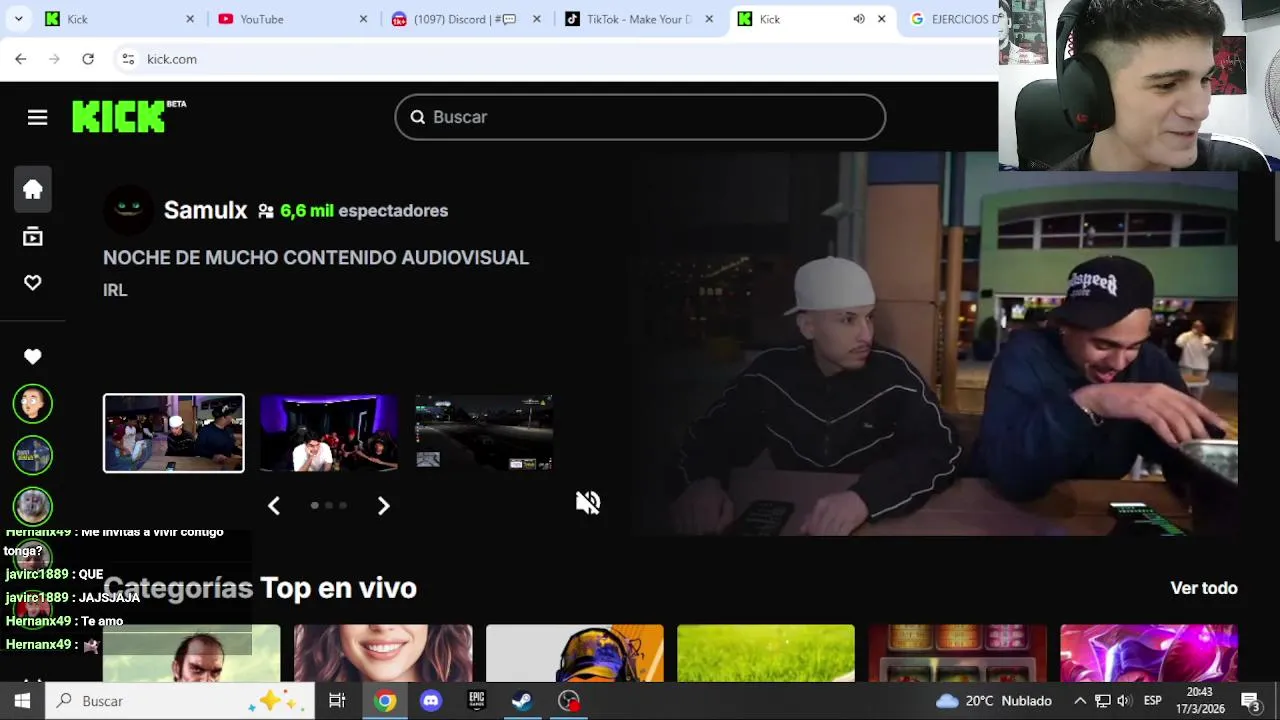Select the third dark street stream thumbnail
1280x720 pixels.
pos(484,433)
